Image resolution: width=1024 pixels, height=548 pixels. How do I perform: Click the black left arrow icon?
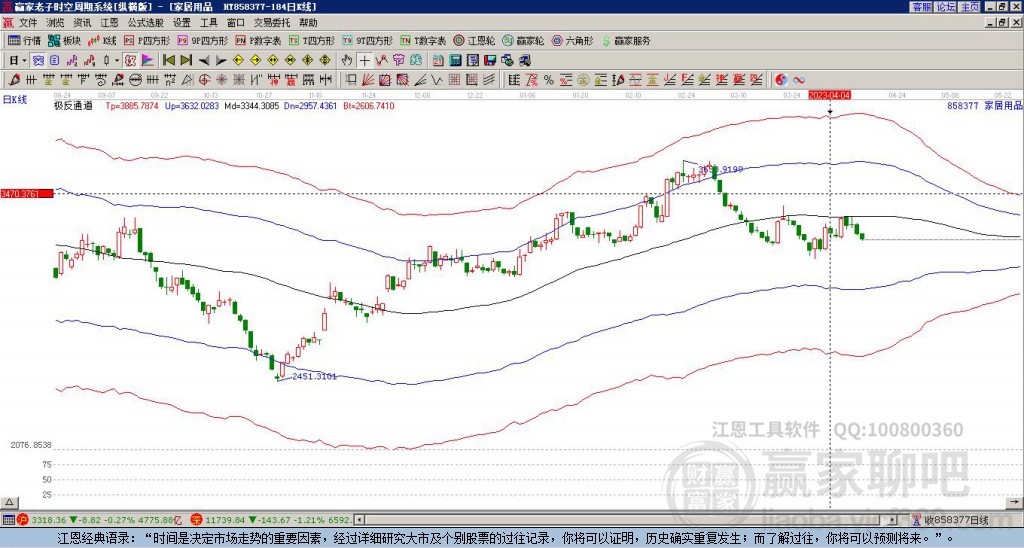[x=204, y=61]
